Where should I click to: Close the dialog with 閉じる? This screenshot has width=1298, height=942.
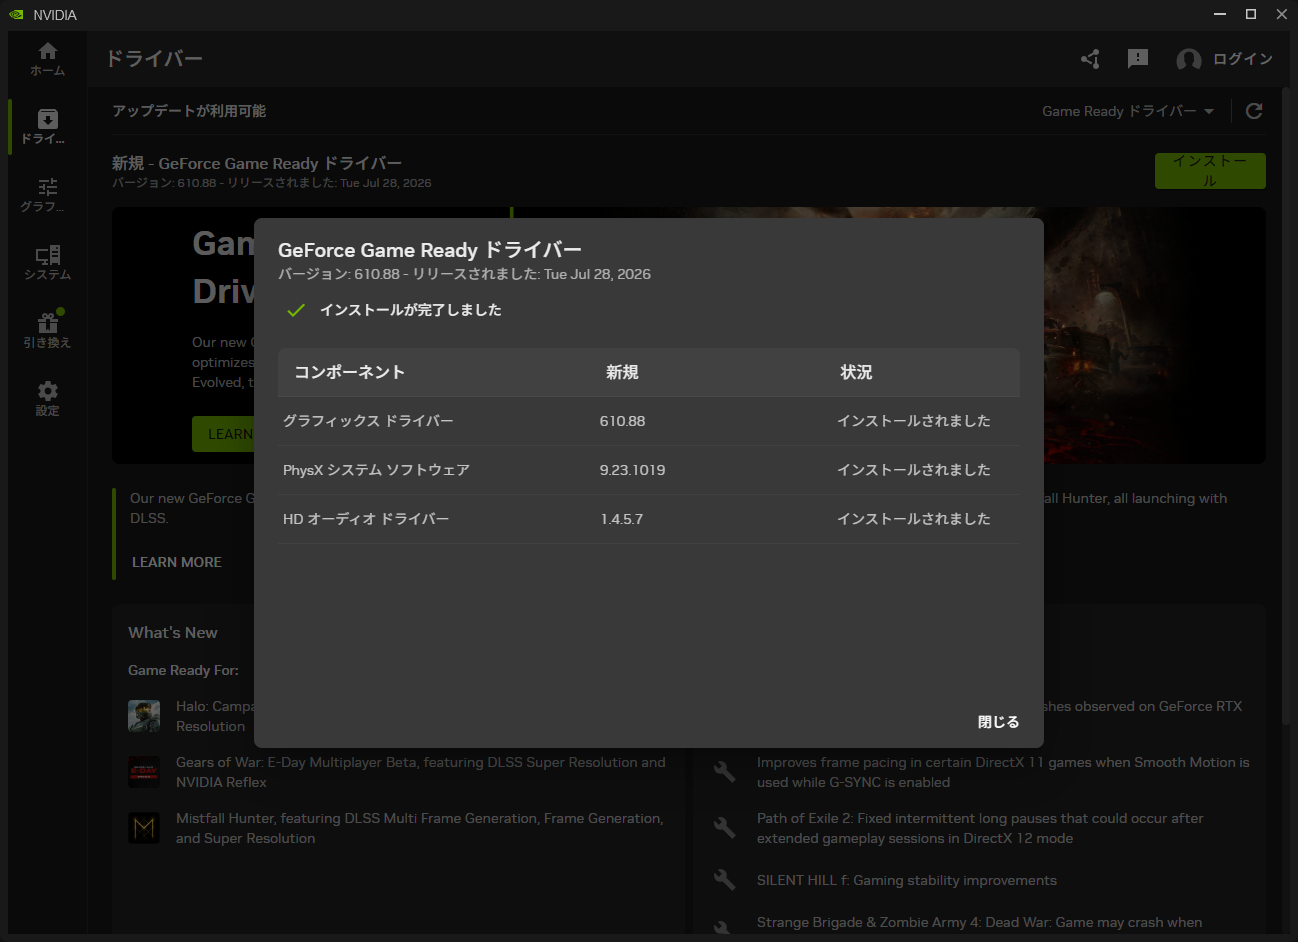point(998,722)
